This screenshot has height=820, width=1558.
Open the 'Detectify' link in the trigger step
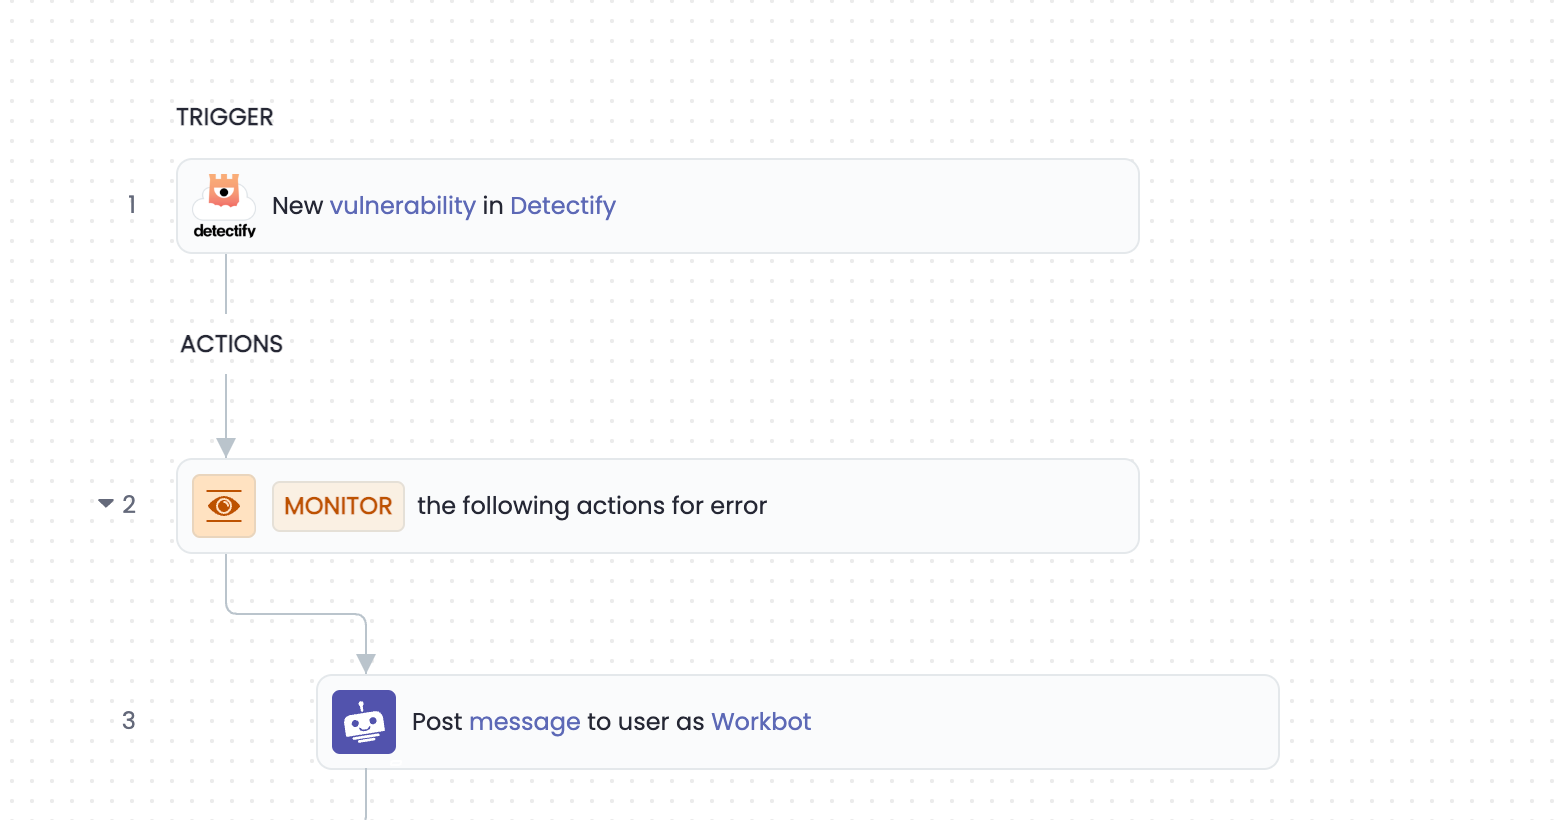[563, 206]
